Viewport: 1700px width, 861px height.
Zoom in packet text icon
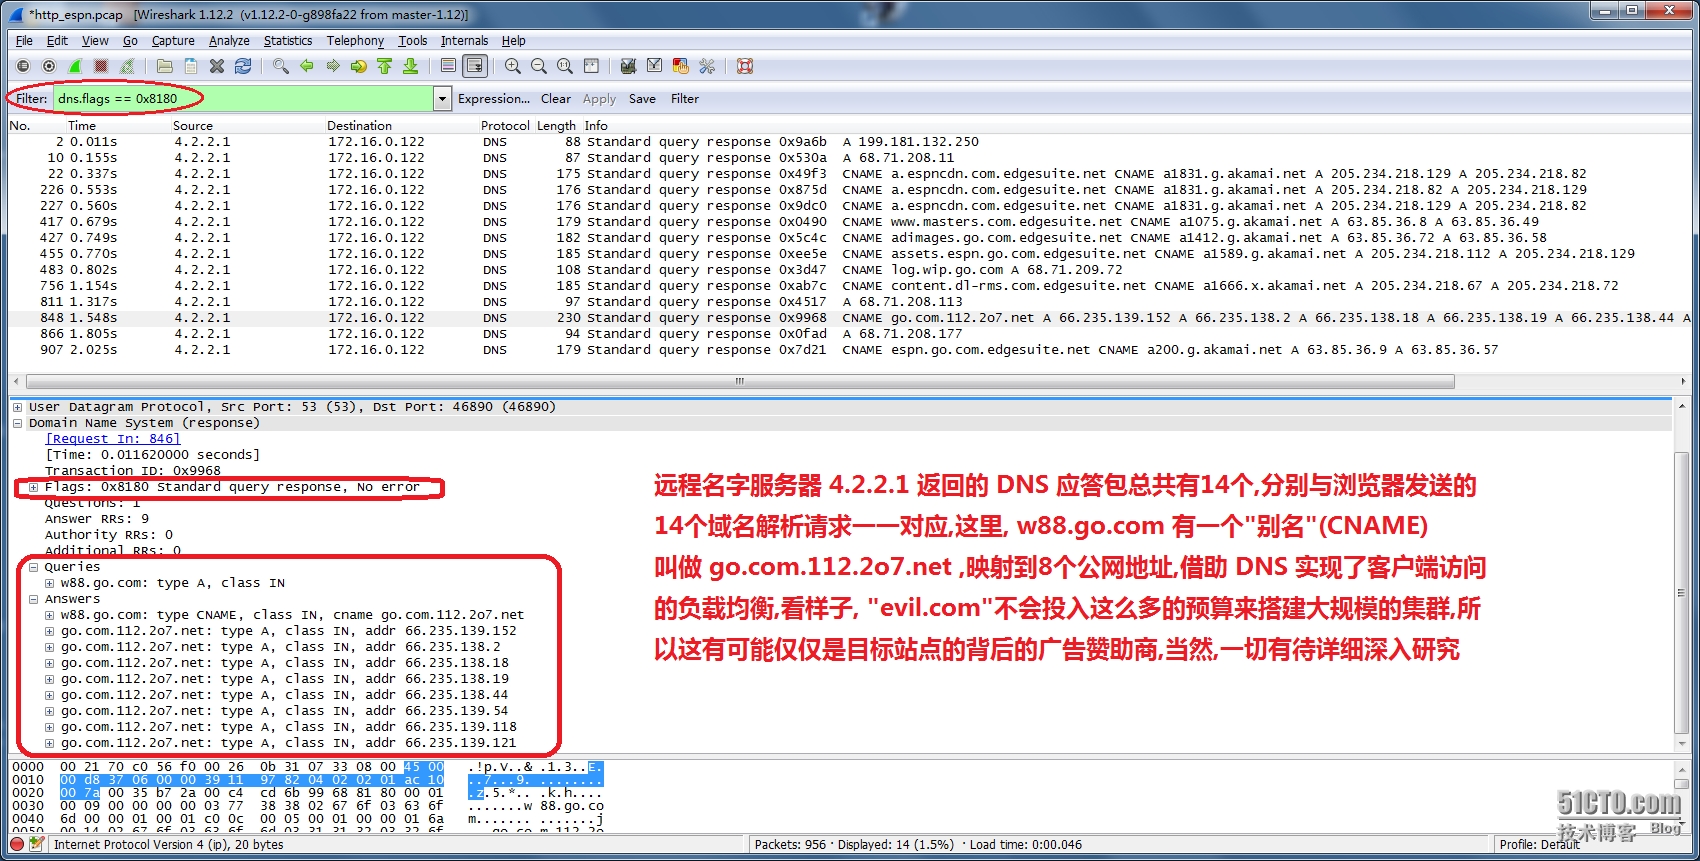pos(513,66)
